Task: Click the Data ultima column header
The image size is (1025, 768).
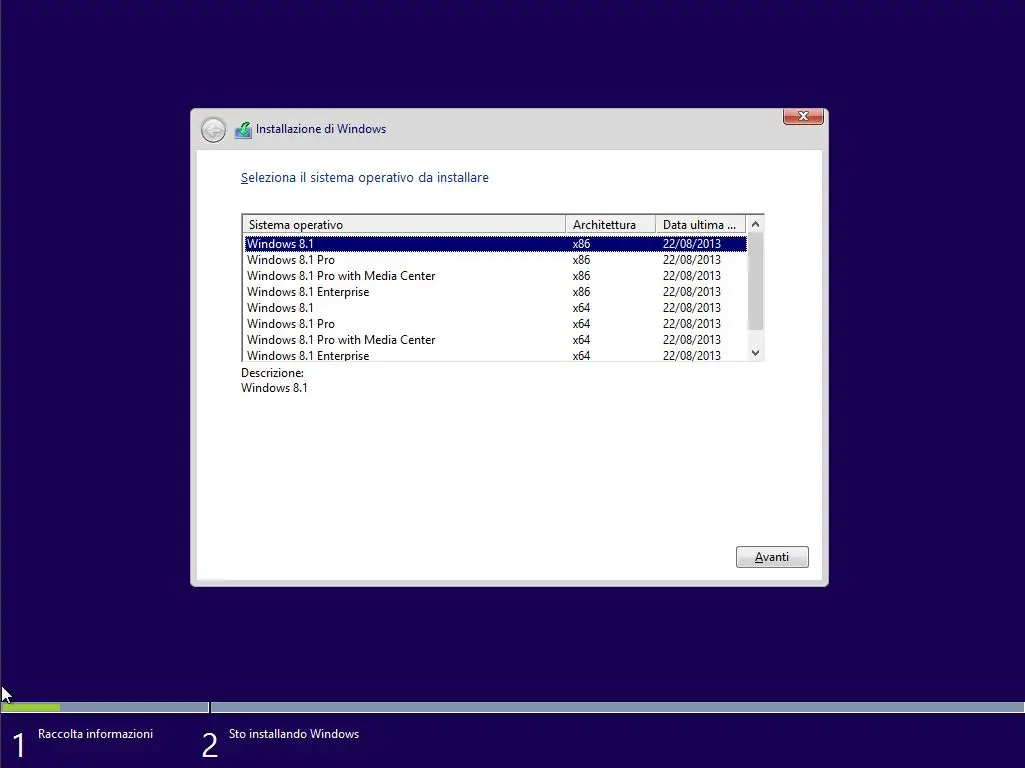Action: (701, 224)
